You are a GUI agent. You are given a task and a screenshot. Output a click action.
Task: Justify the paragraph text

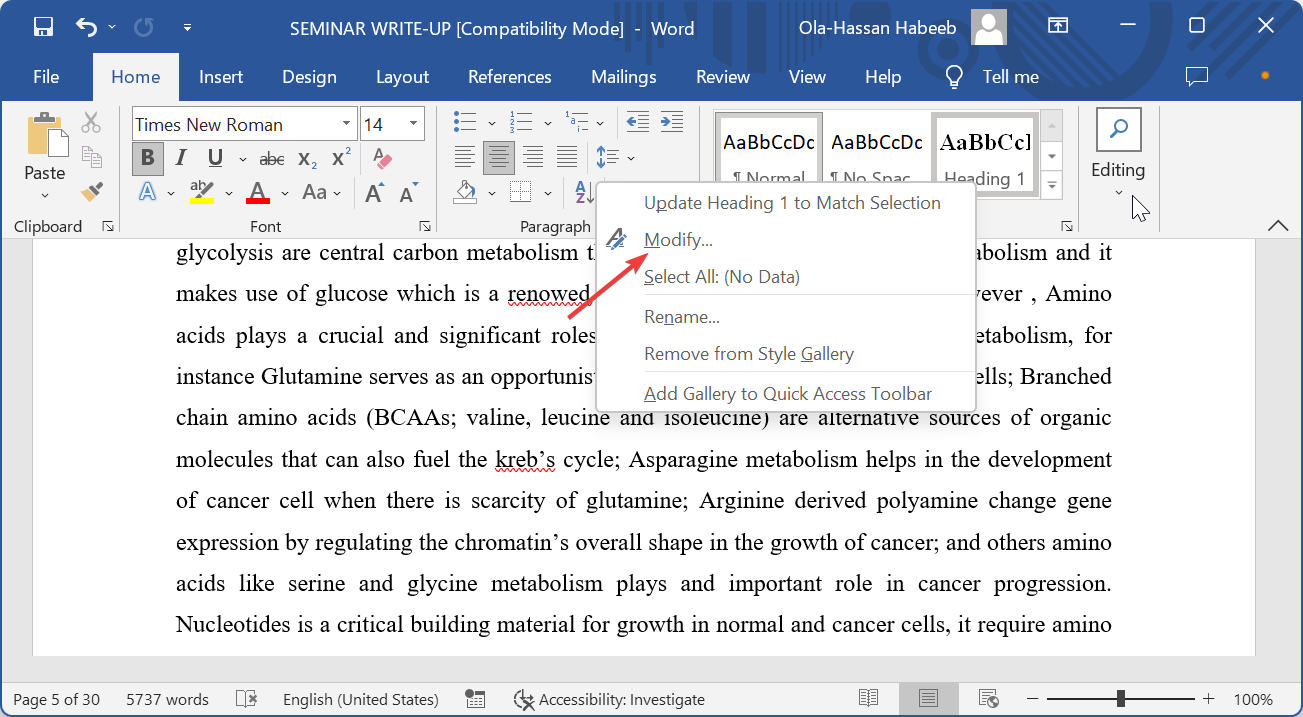tap(567, 157)
